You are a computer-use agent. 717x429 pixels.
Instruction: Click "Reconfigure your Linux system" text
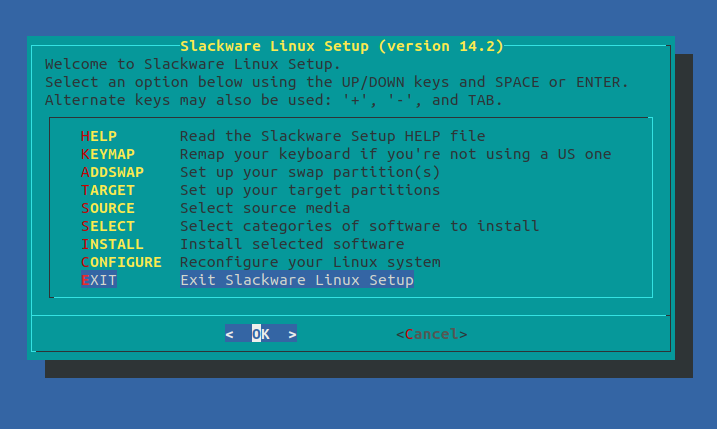310,262
